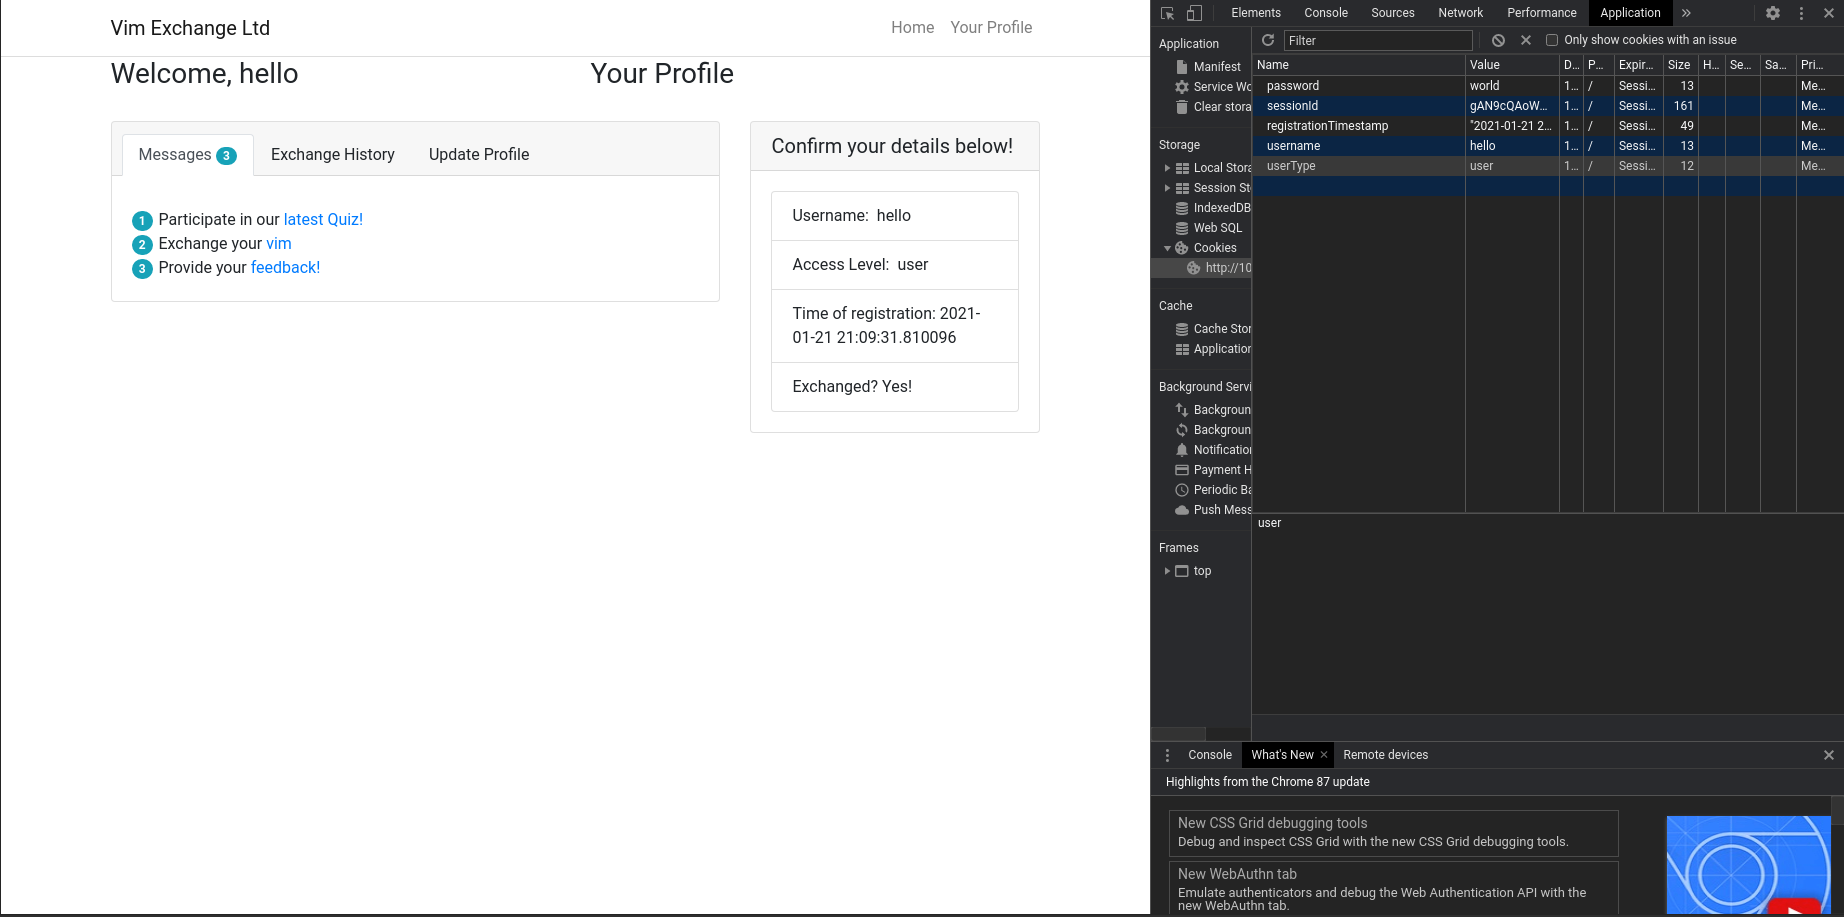Open DevTools settings gear
This screenshot has height=917, width=1844.
click(x=1773, y=13)
